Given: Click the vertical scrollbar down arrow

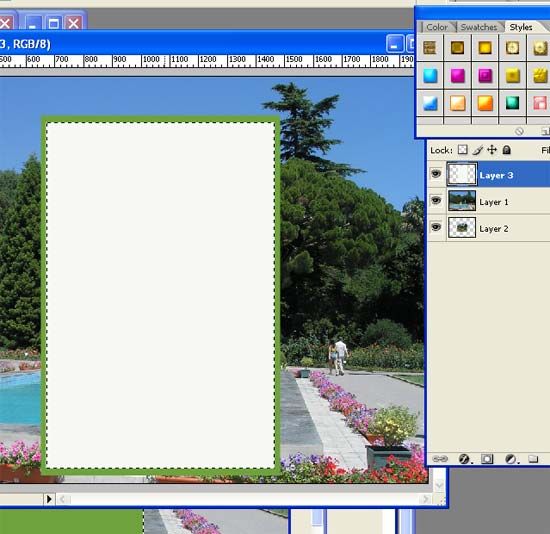Looking at the screenshot, I should [438, 486].
